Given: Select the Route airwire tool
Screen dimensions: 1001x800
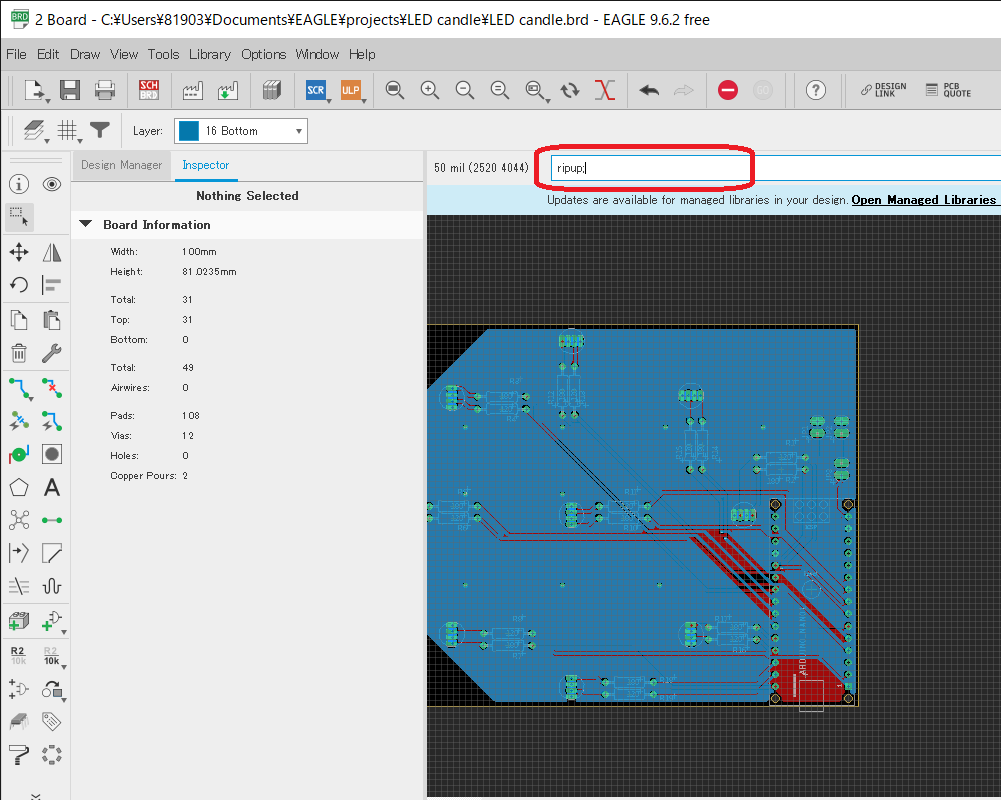Looking at the screenshot, I should [x=19, y=388].
